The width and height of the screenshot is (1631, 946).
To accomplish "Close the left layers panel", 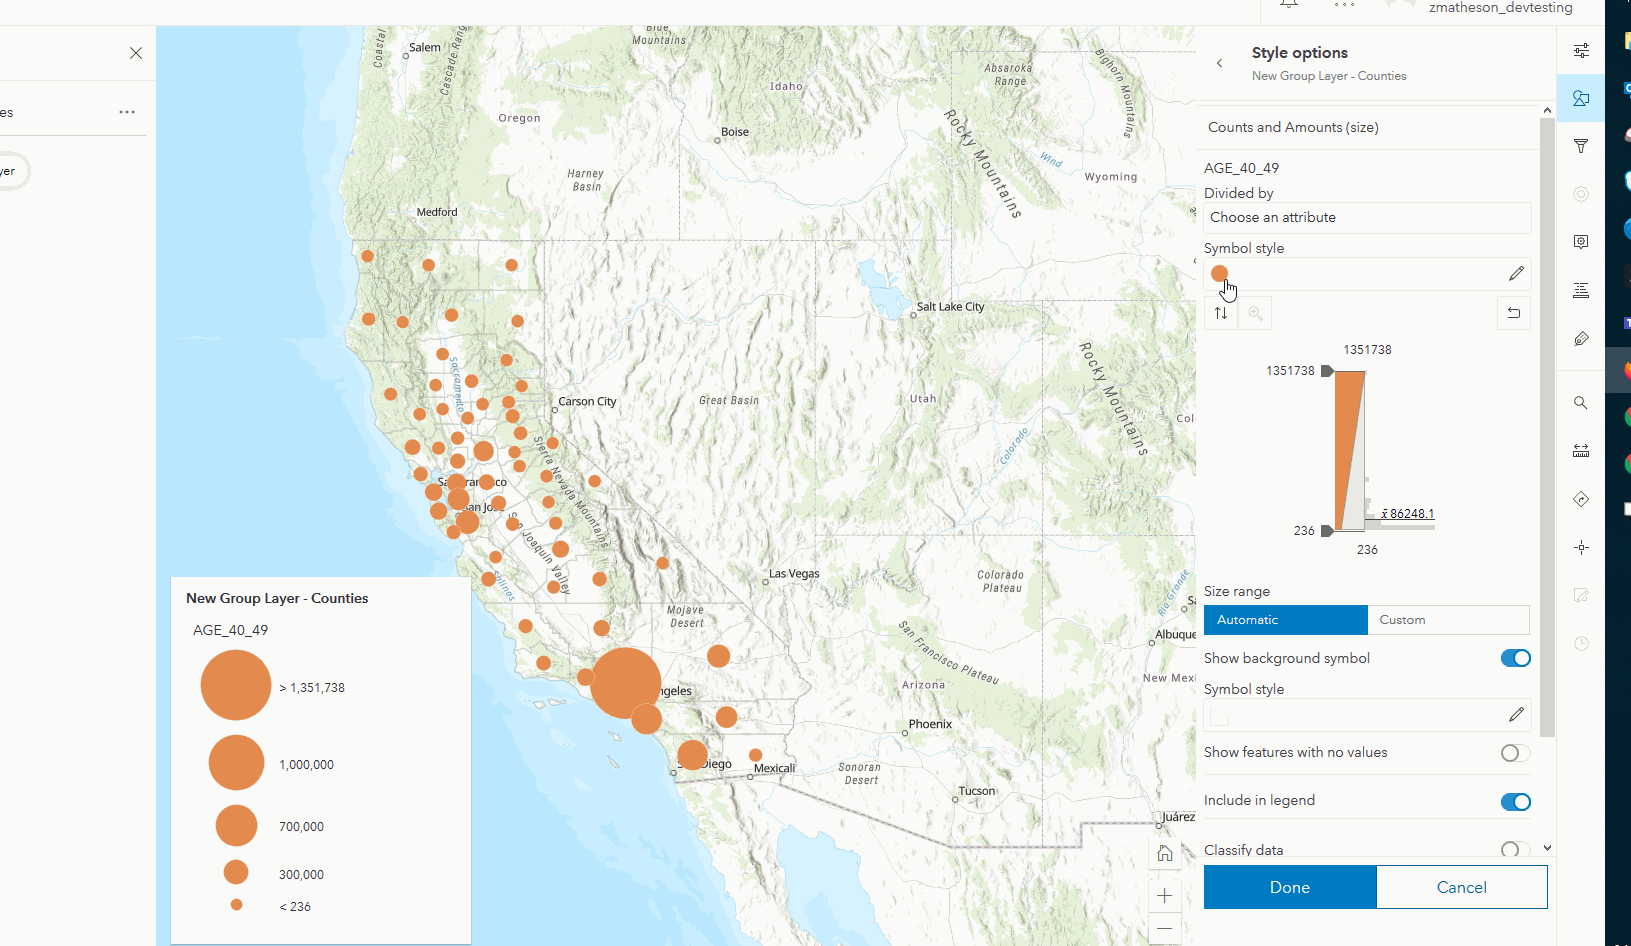I will [x=136, y=53].
